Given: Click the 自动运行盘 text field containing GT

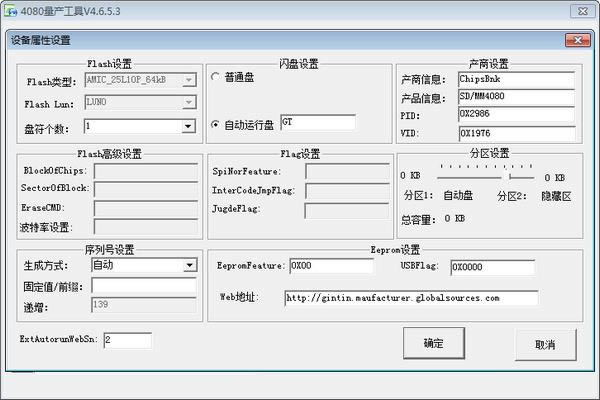Looking at the screenshot, I should point(318,122).
